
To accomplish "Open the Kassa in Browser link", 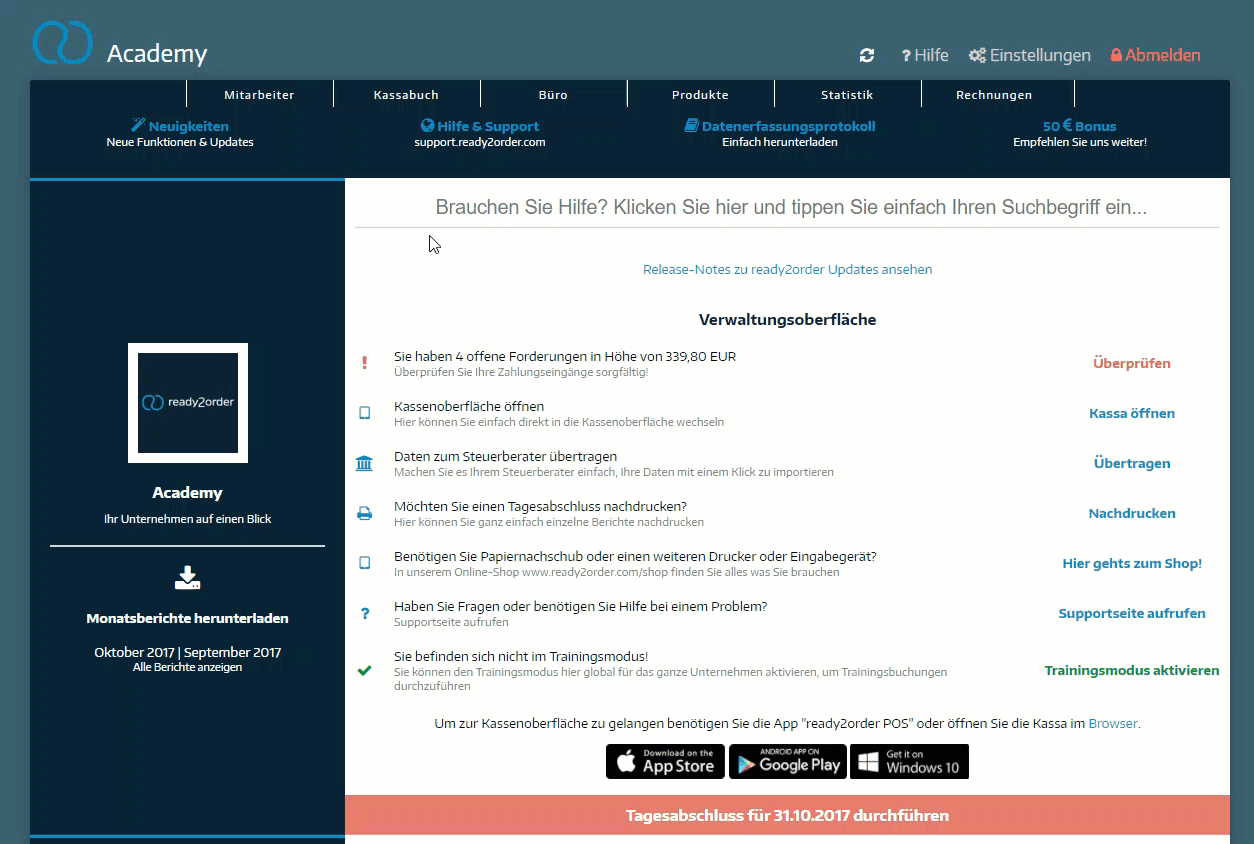I will coord(1113,723).
